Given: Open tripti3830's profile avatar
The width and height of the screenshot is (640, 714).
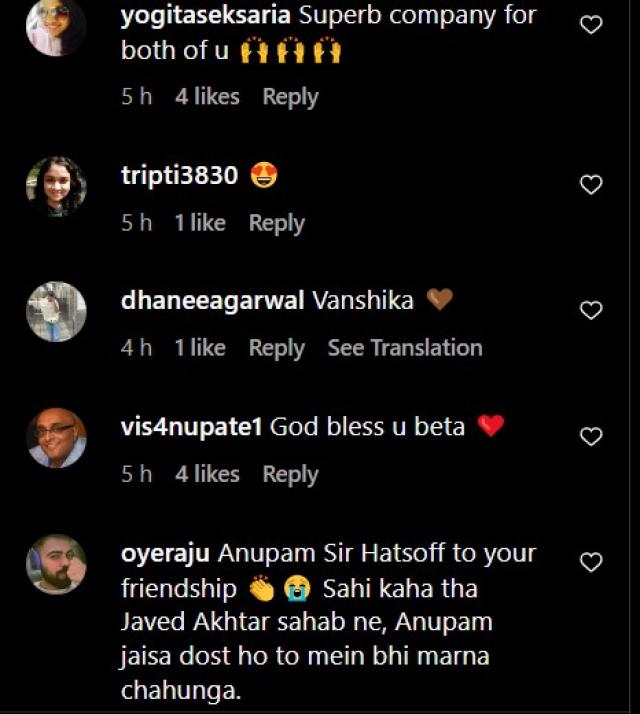Looking at the screenshot, I should point(56,186).
